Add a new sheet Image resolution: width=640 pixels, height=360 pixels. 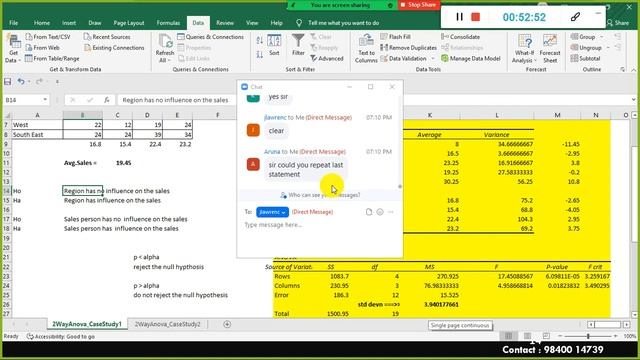pos(227,324)
